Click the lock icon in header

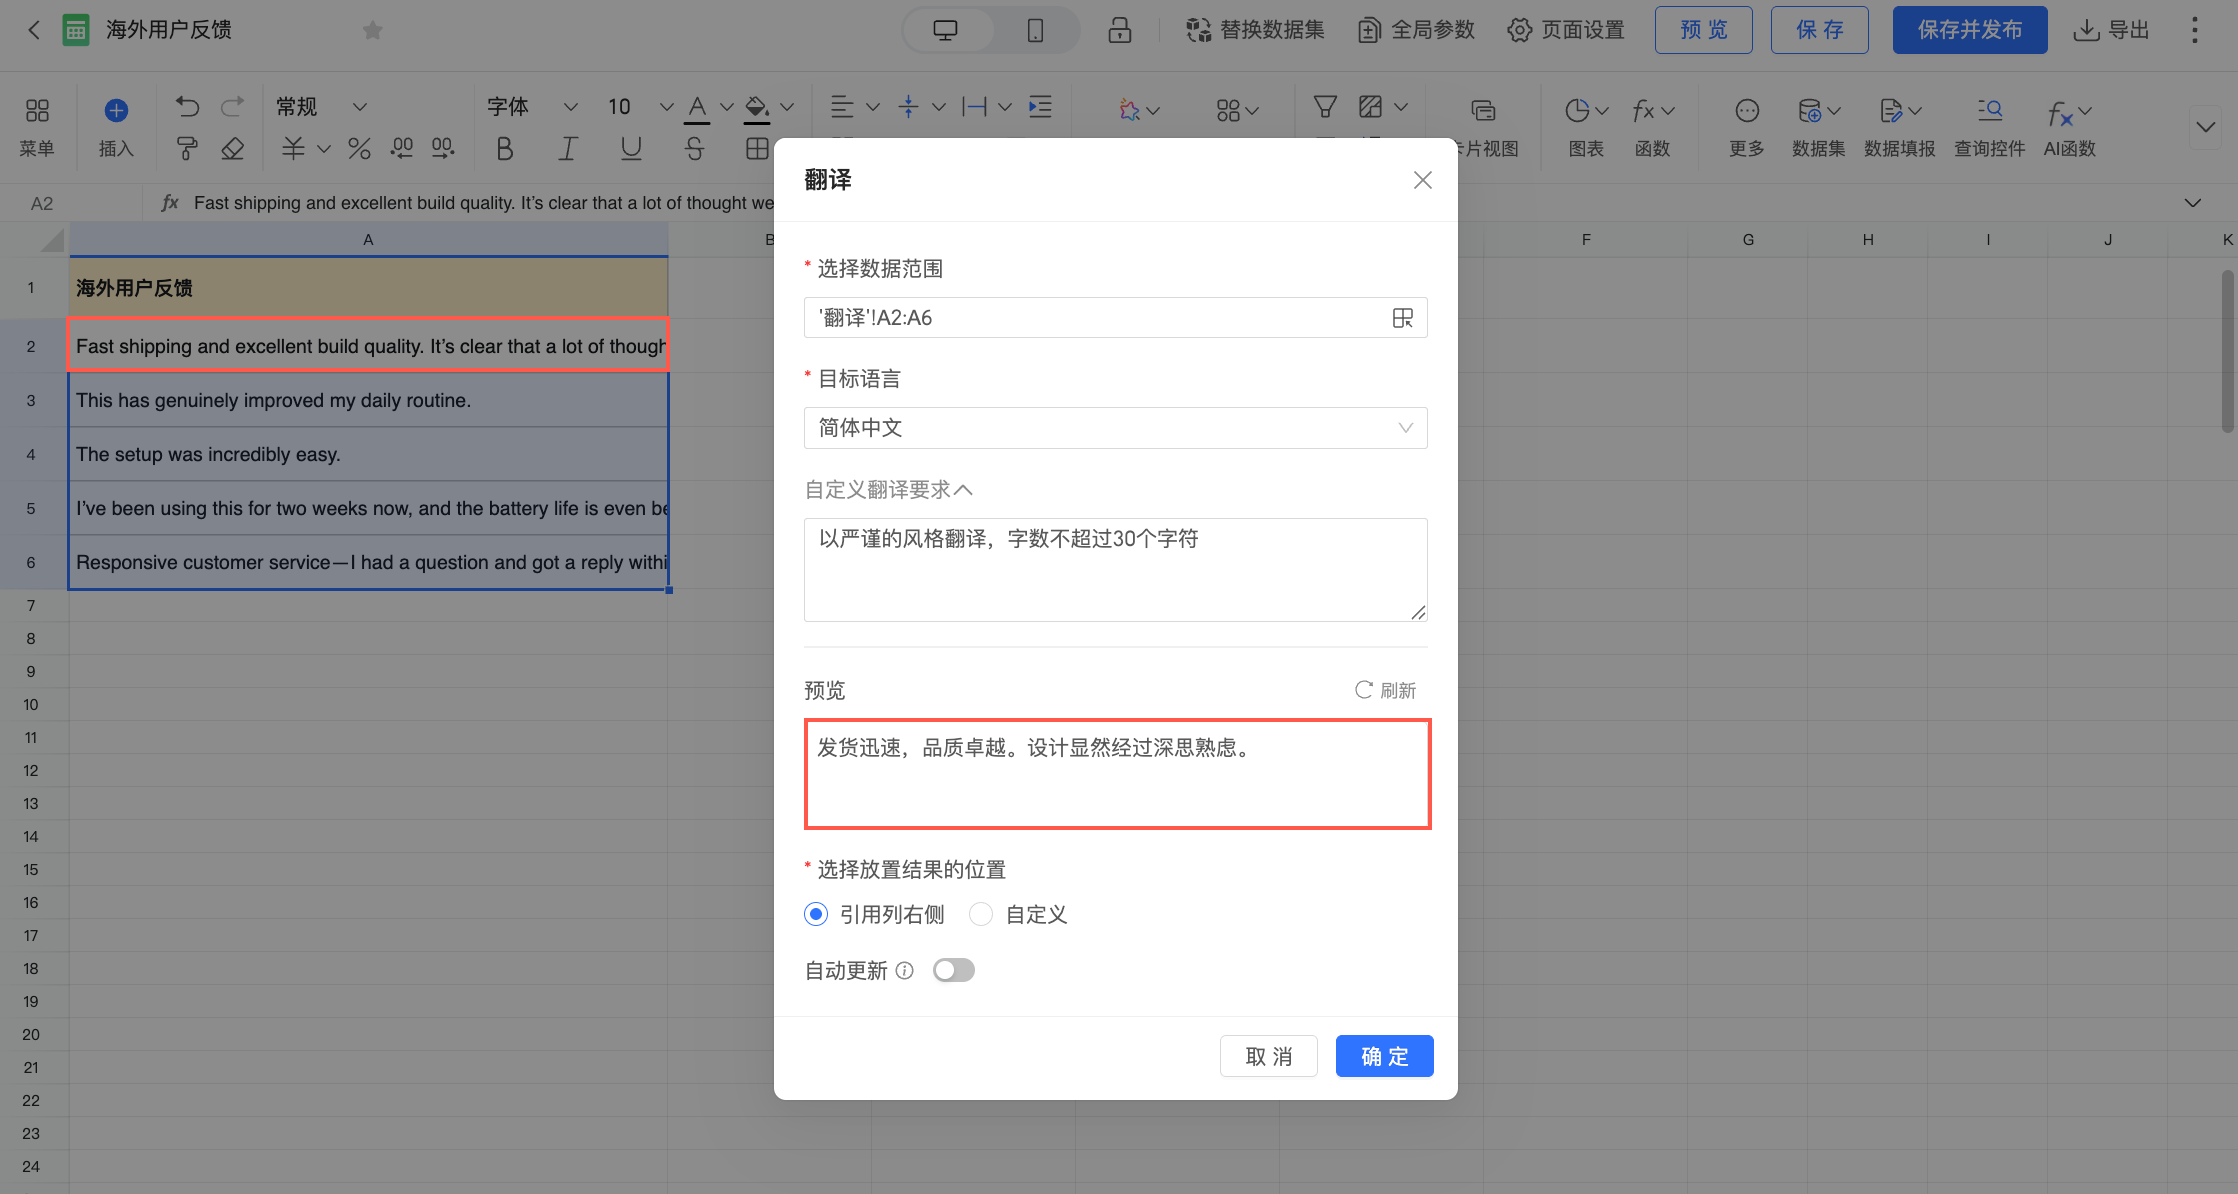1119,30
